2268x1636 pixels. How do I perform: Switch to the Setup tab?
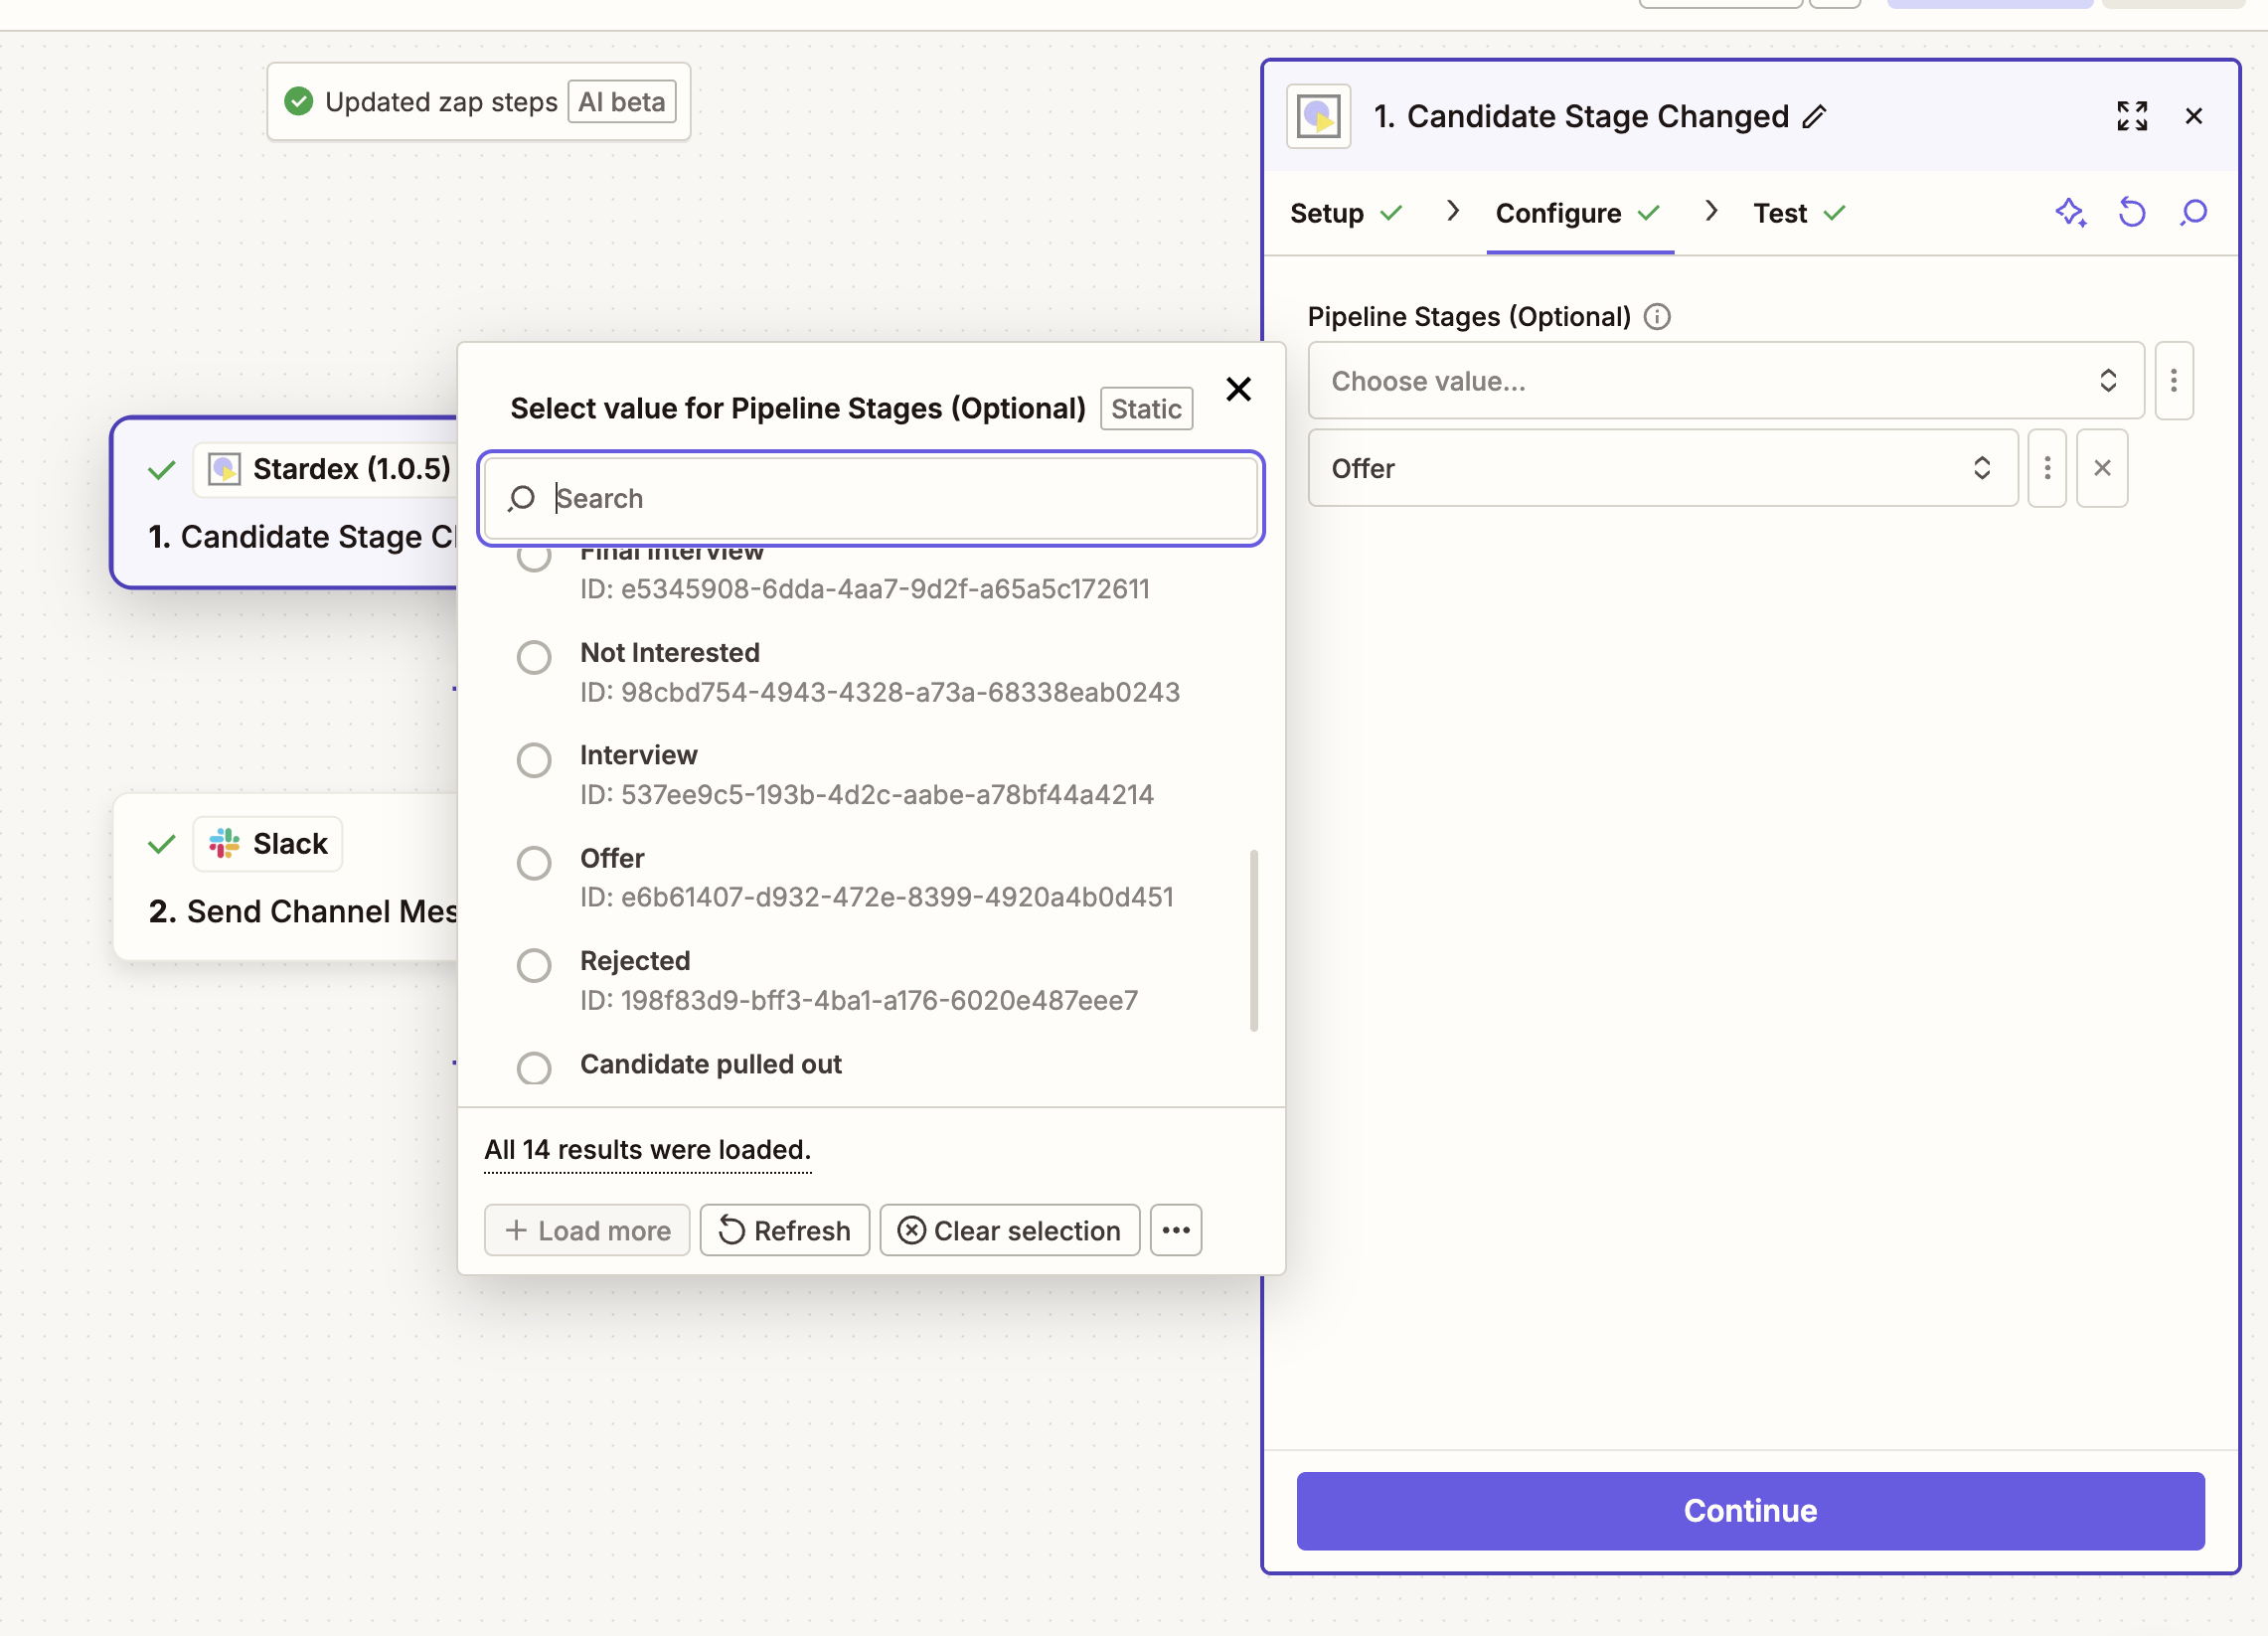1346,213
